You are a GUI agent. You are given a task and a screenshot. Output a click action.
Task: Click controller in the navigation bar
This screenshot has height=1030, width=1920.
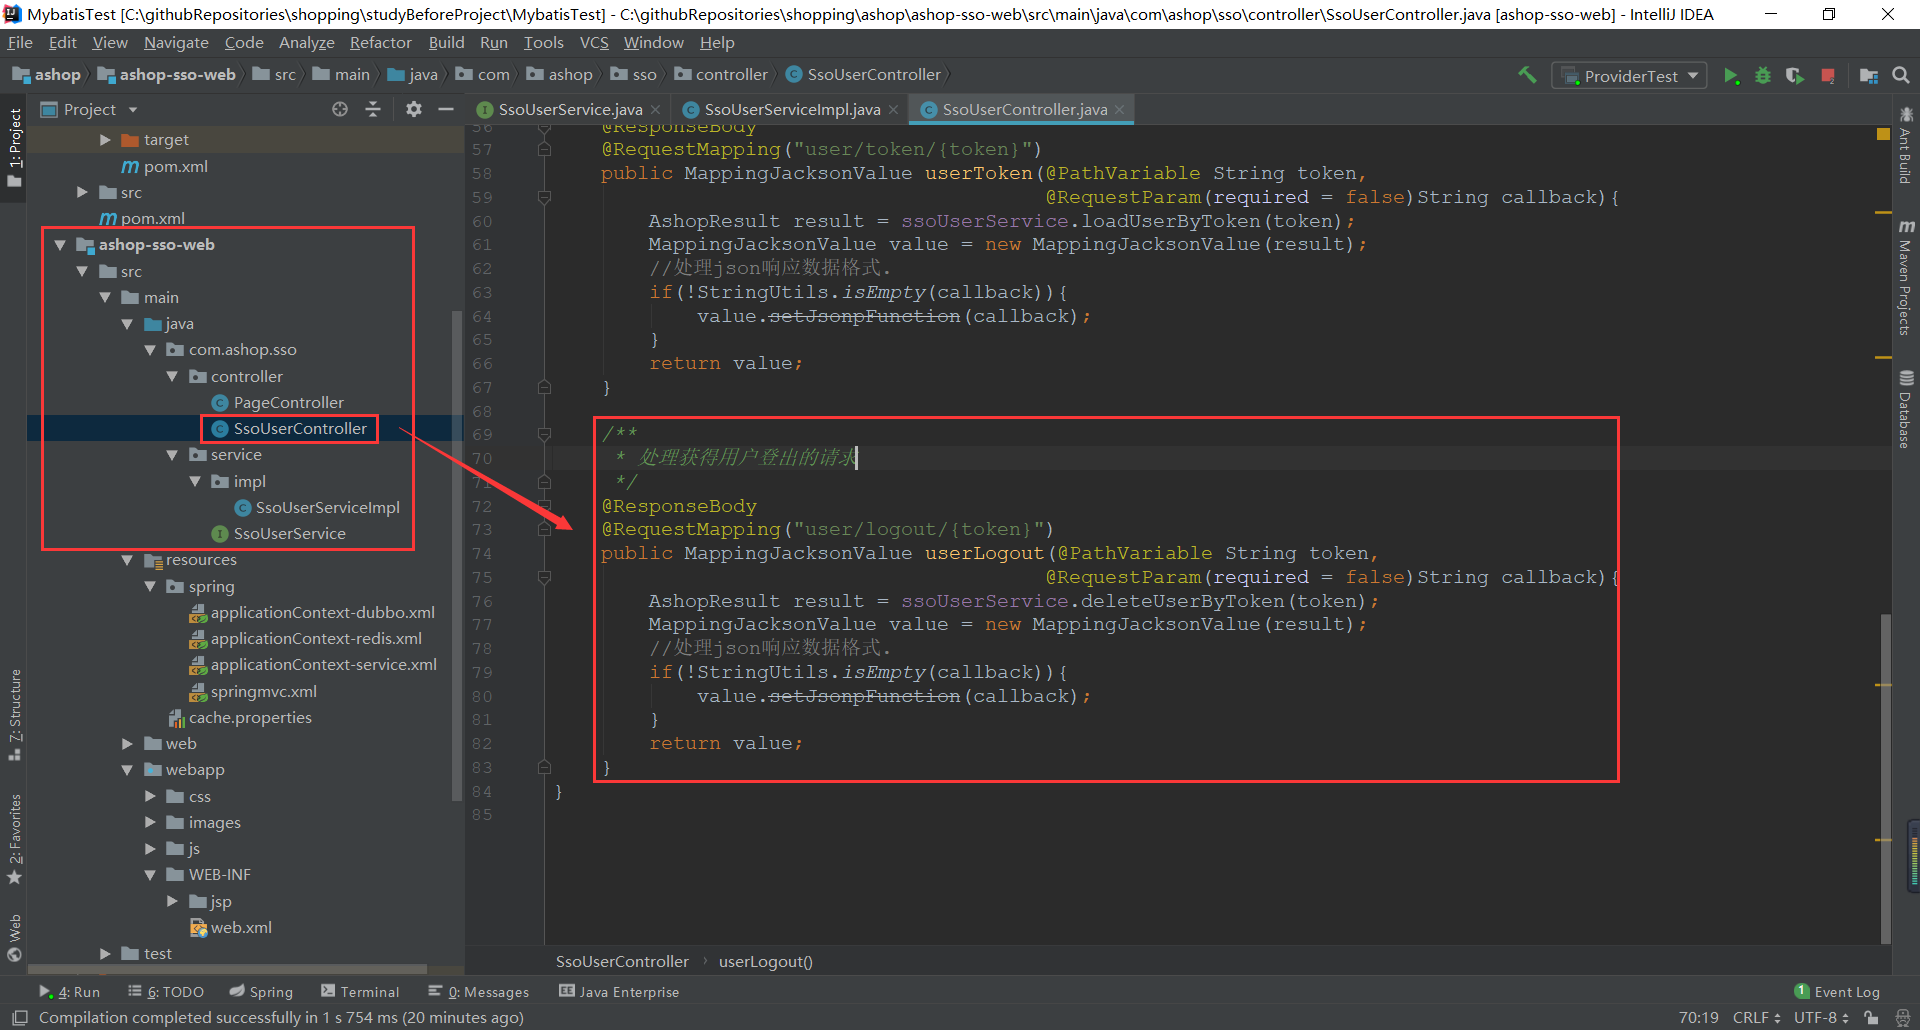(721, 75)
